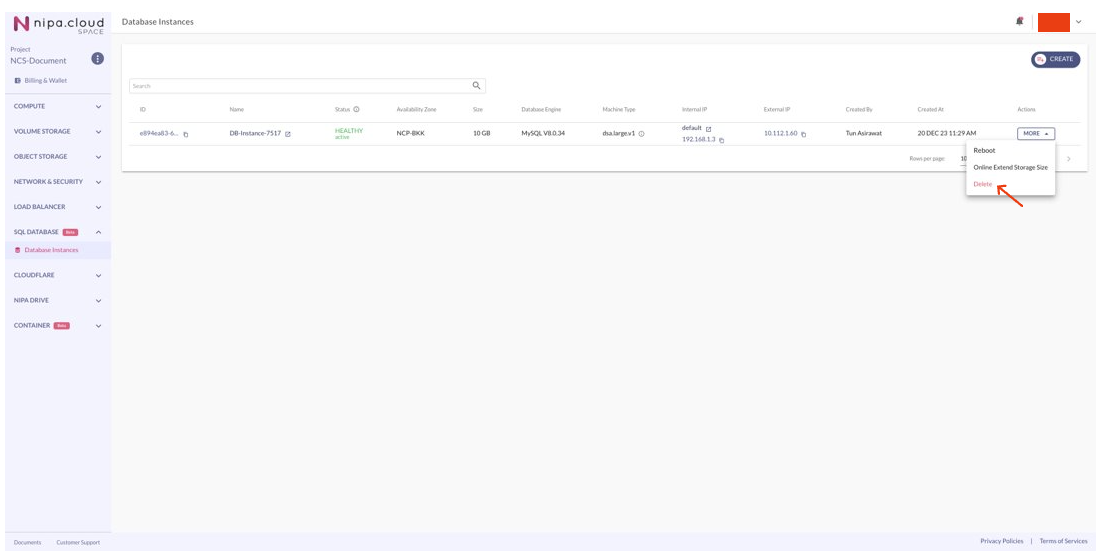Click the search magnifier icon
The height and width of the screenshot is (559, 1101).
point(477,86)
